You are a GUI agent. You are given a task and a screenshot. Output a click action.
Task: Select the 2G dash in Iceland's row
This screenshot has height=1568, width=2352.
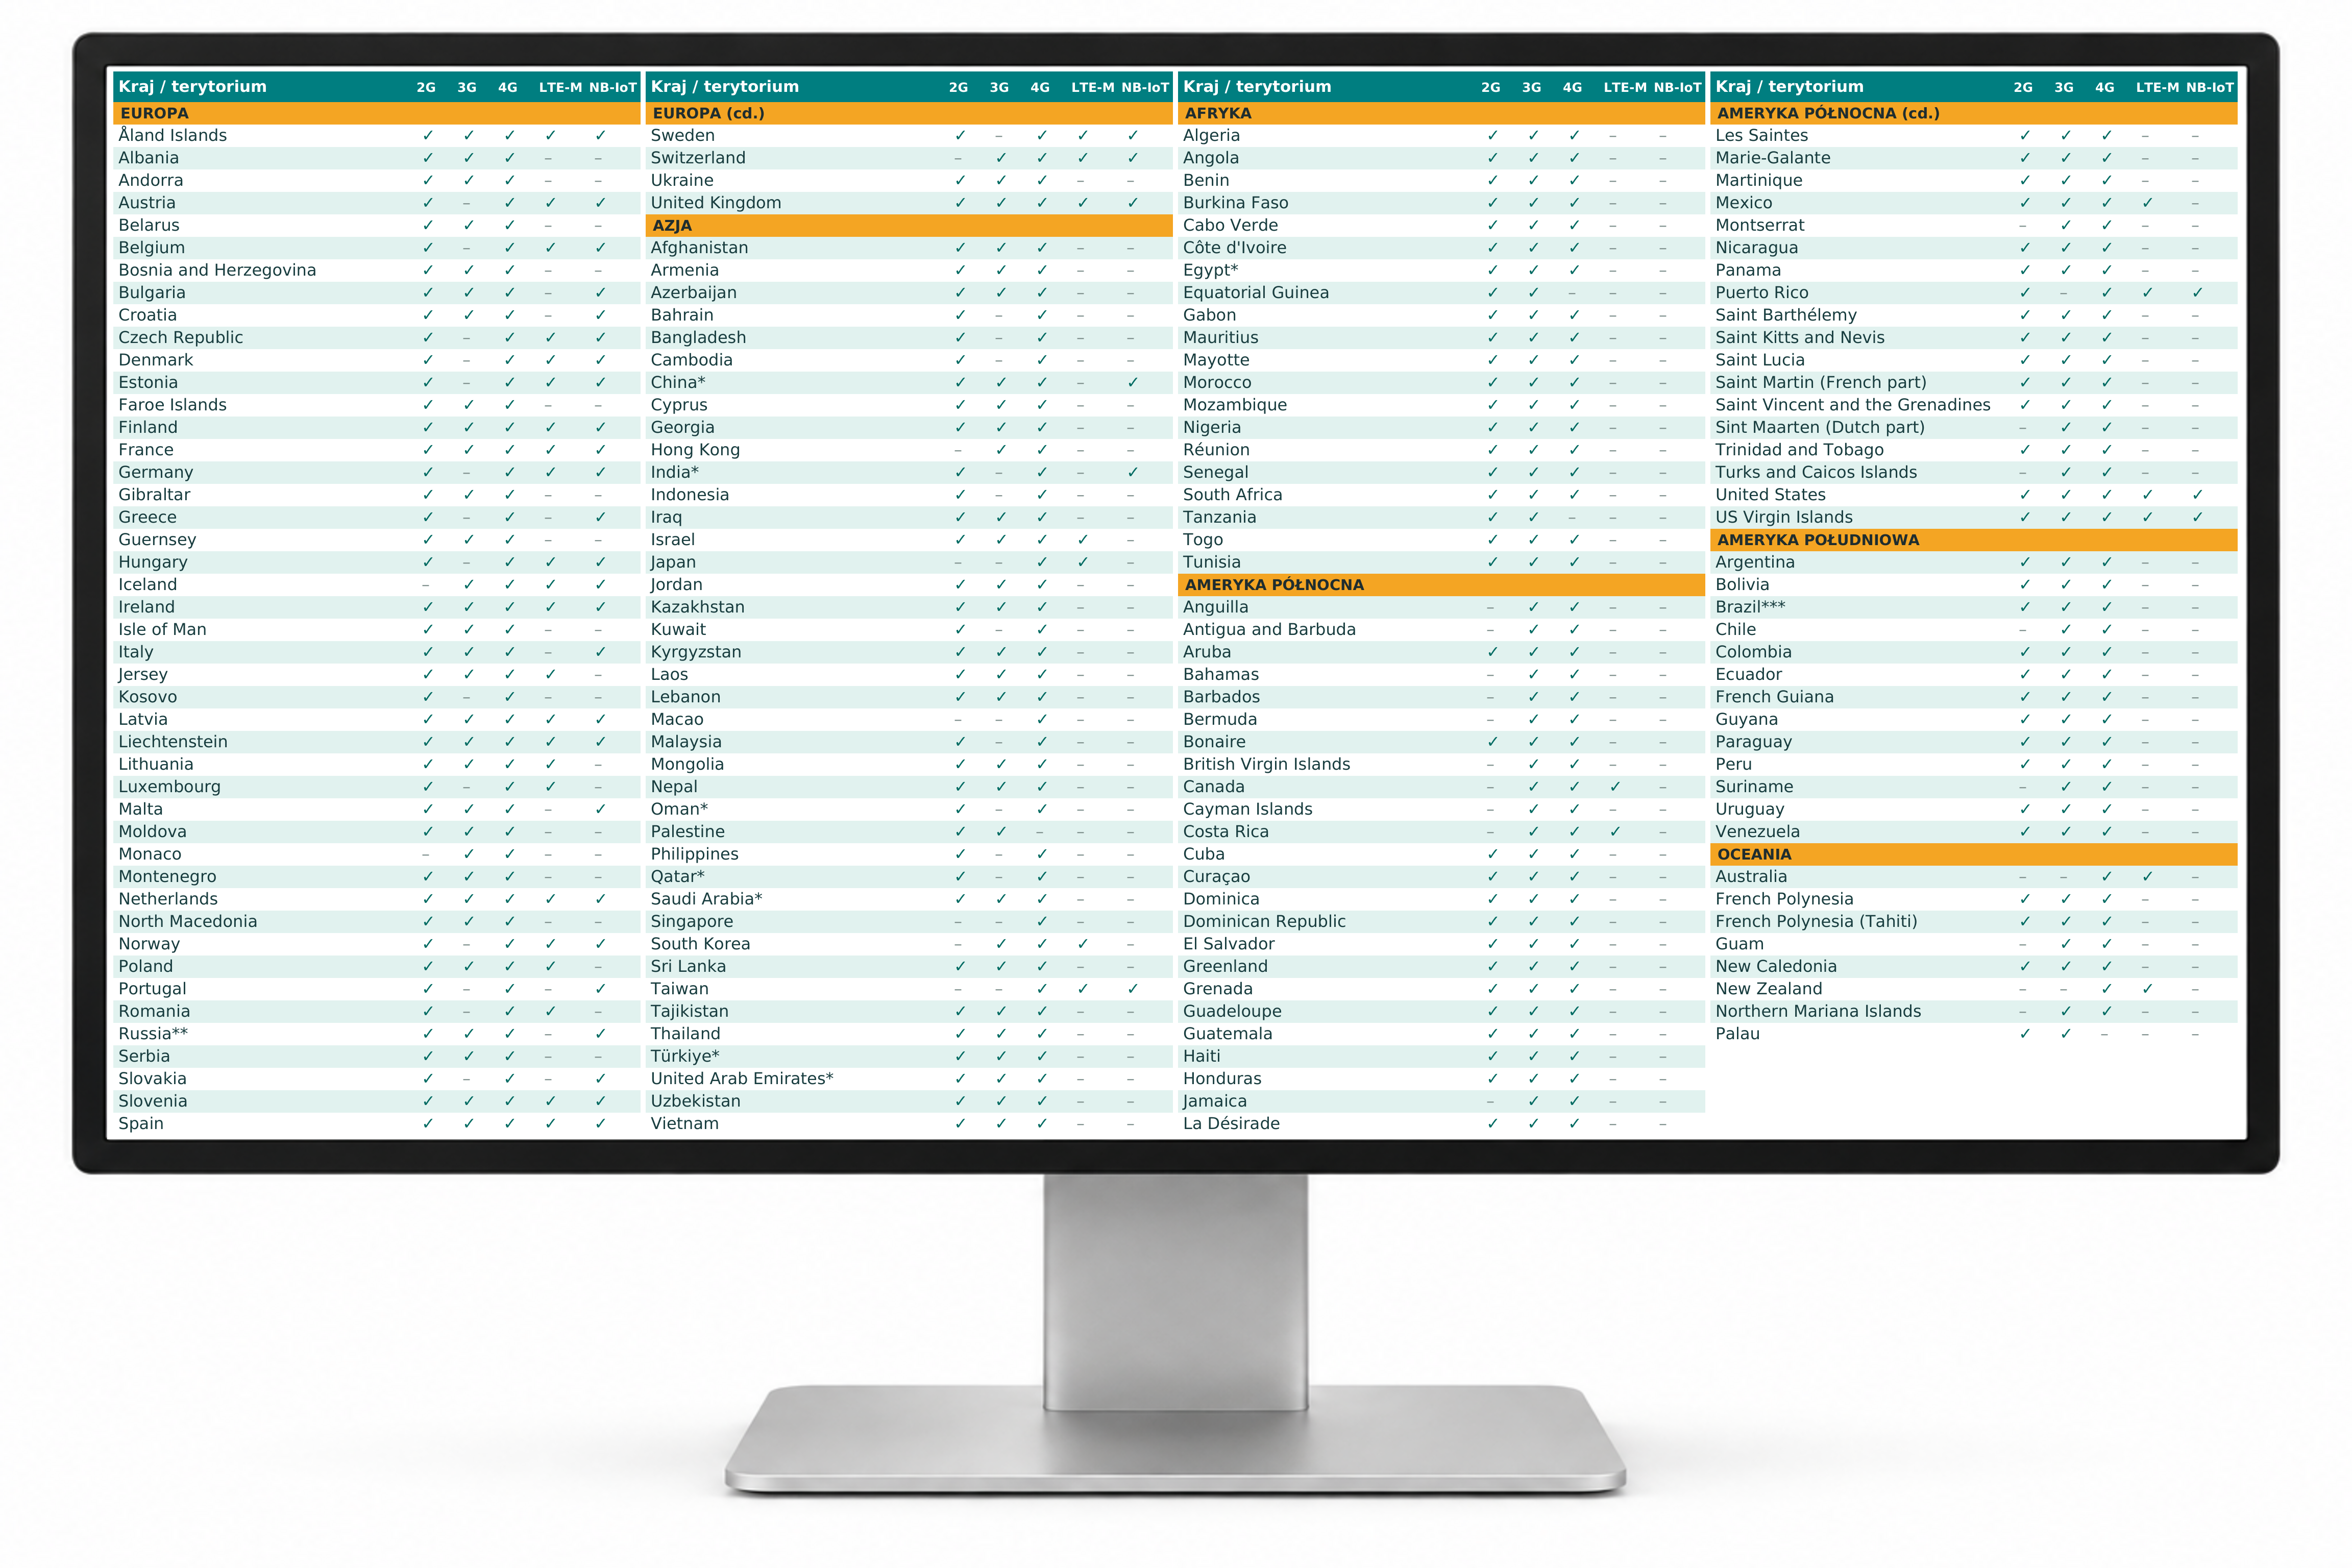[x=426, y=585]
